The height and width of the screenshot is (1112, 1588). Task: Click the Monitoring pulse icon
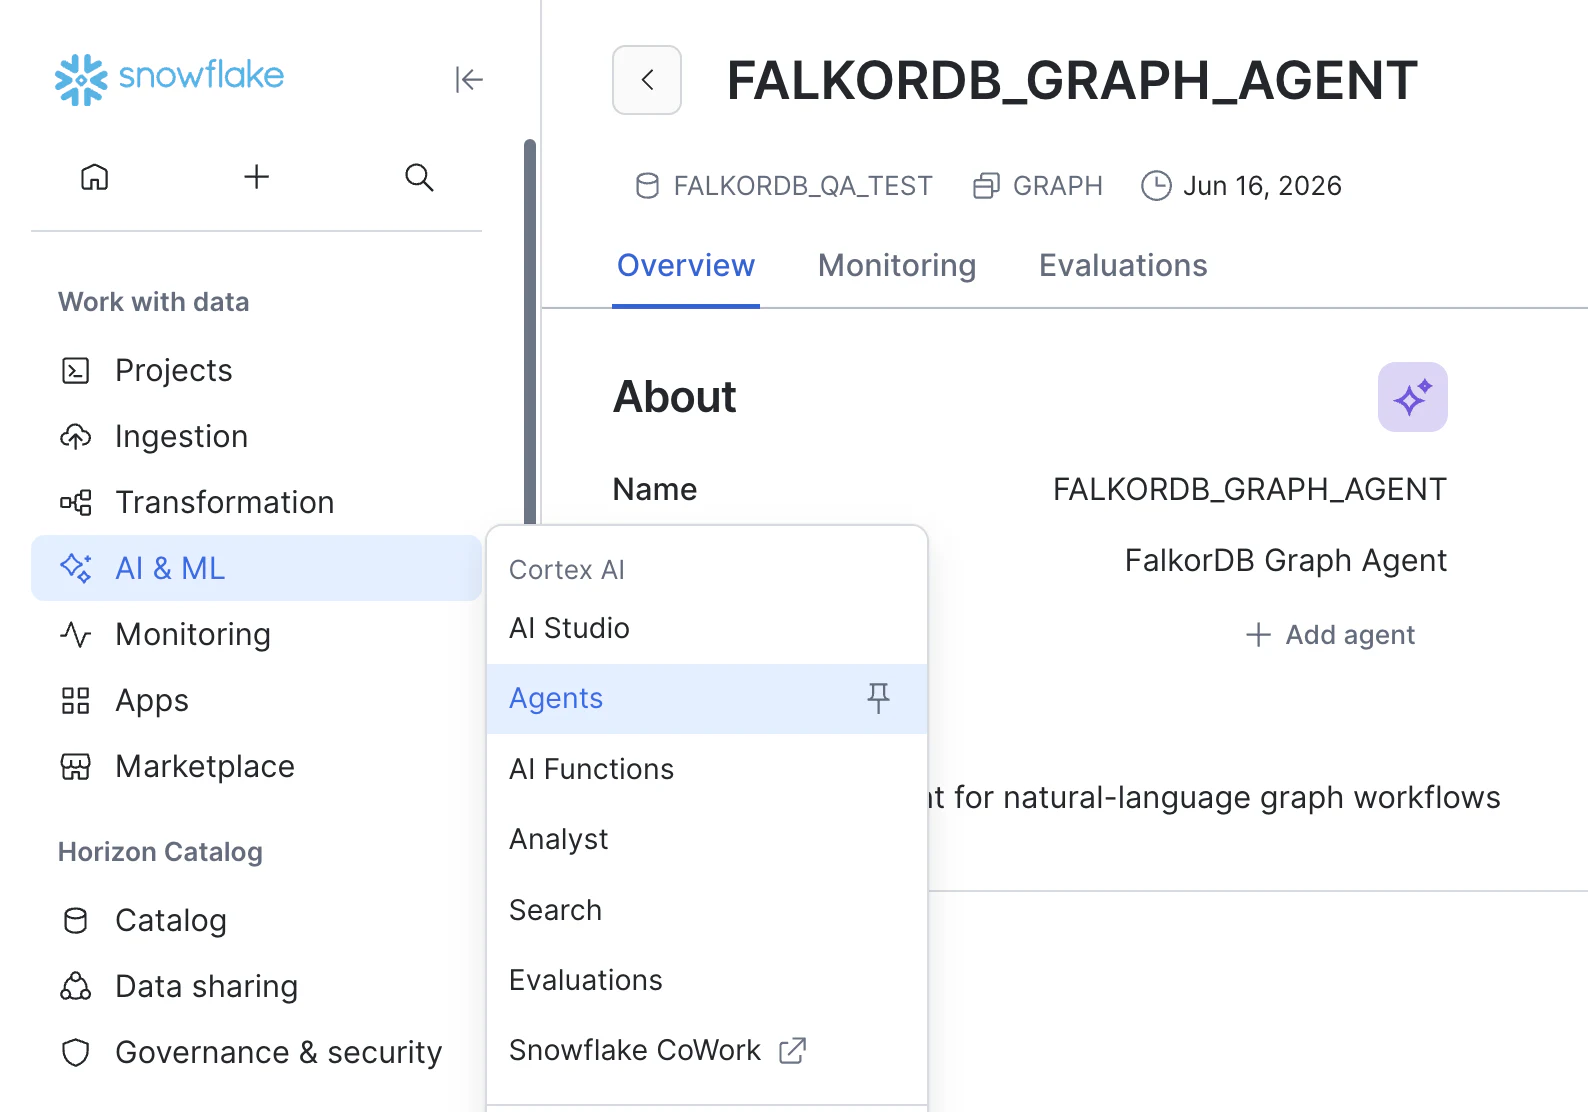click(76, 635)
